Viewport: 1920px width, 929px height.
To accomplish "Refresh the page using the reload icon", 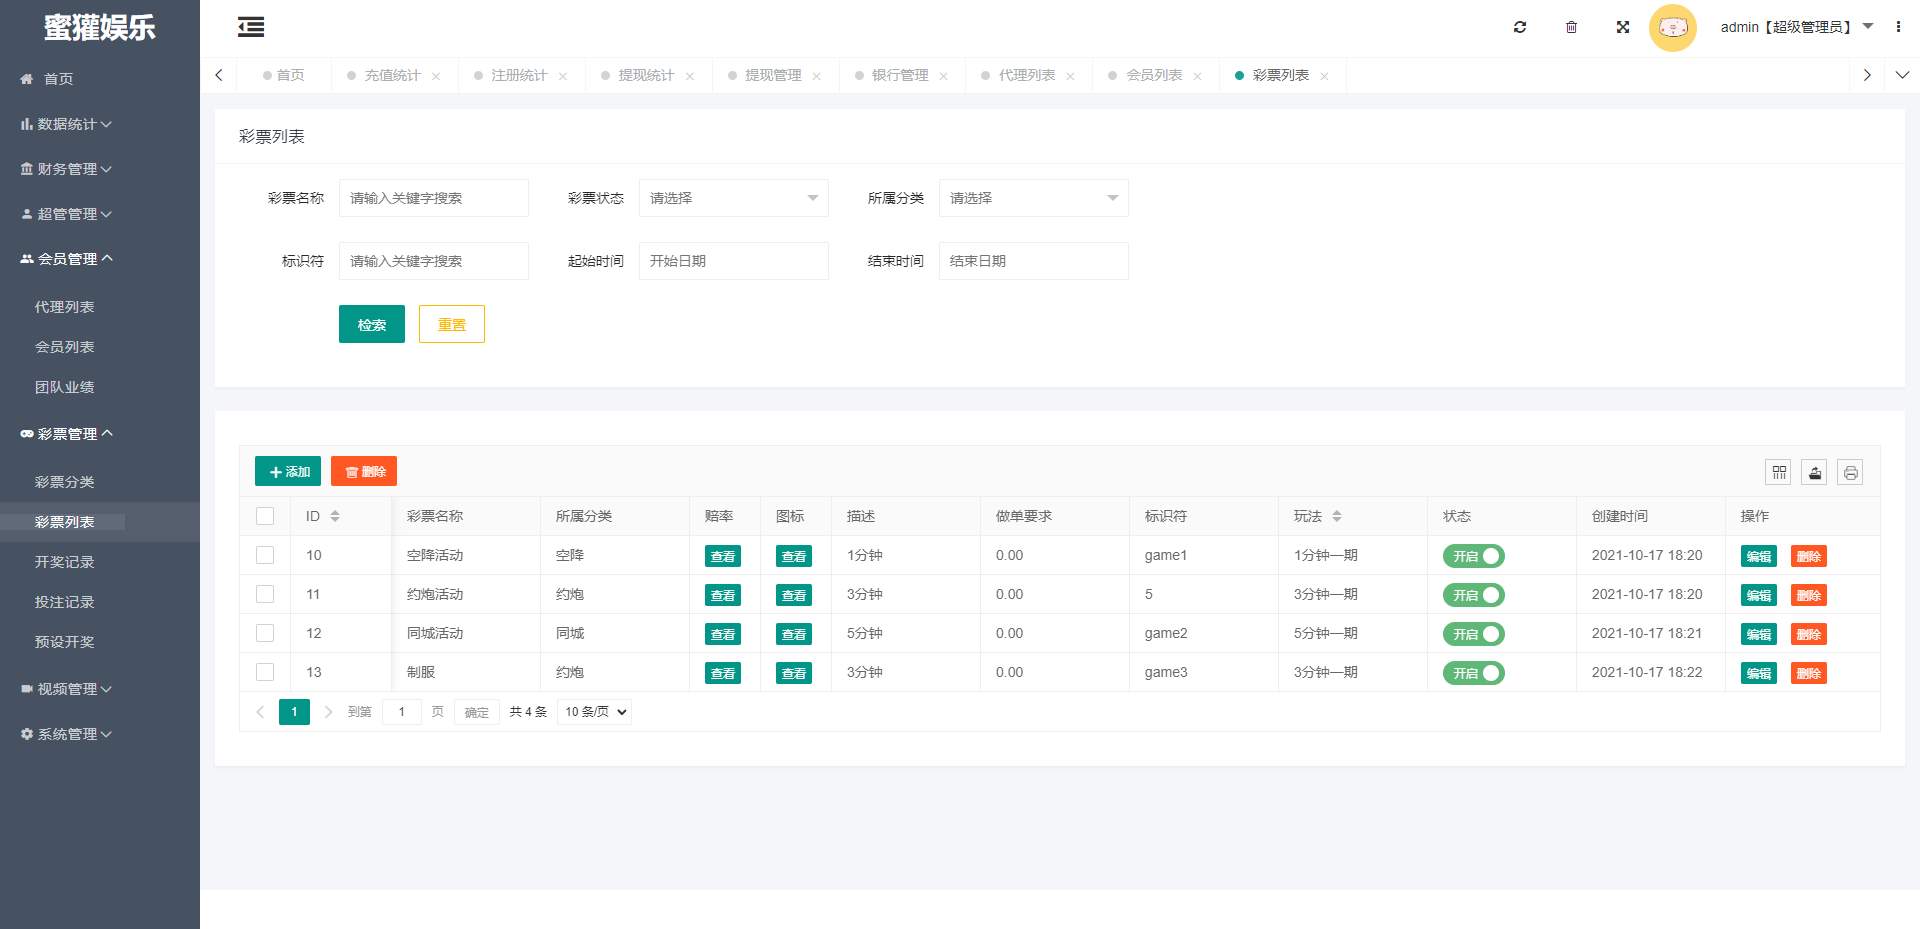I will [1519, 27].
